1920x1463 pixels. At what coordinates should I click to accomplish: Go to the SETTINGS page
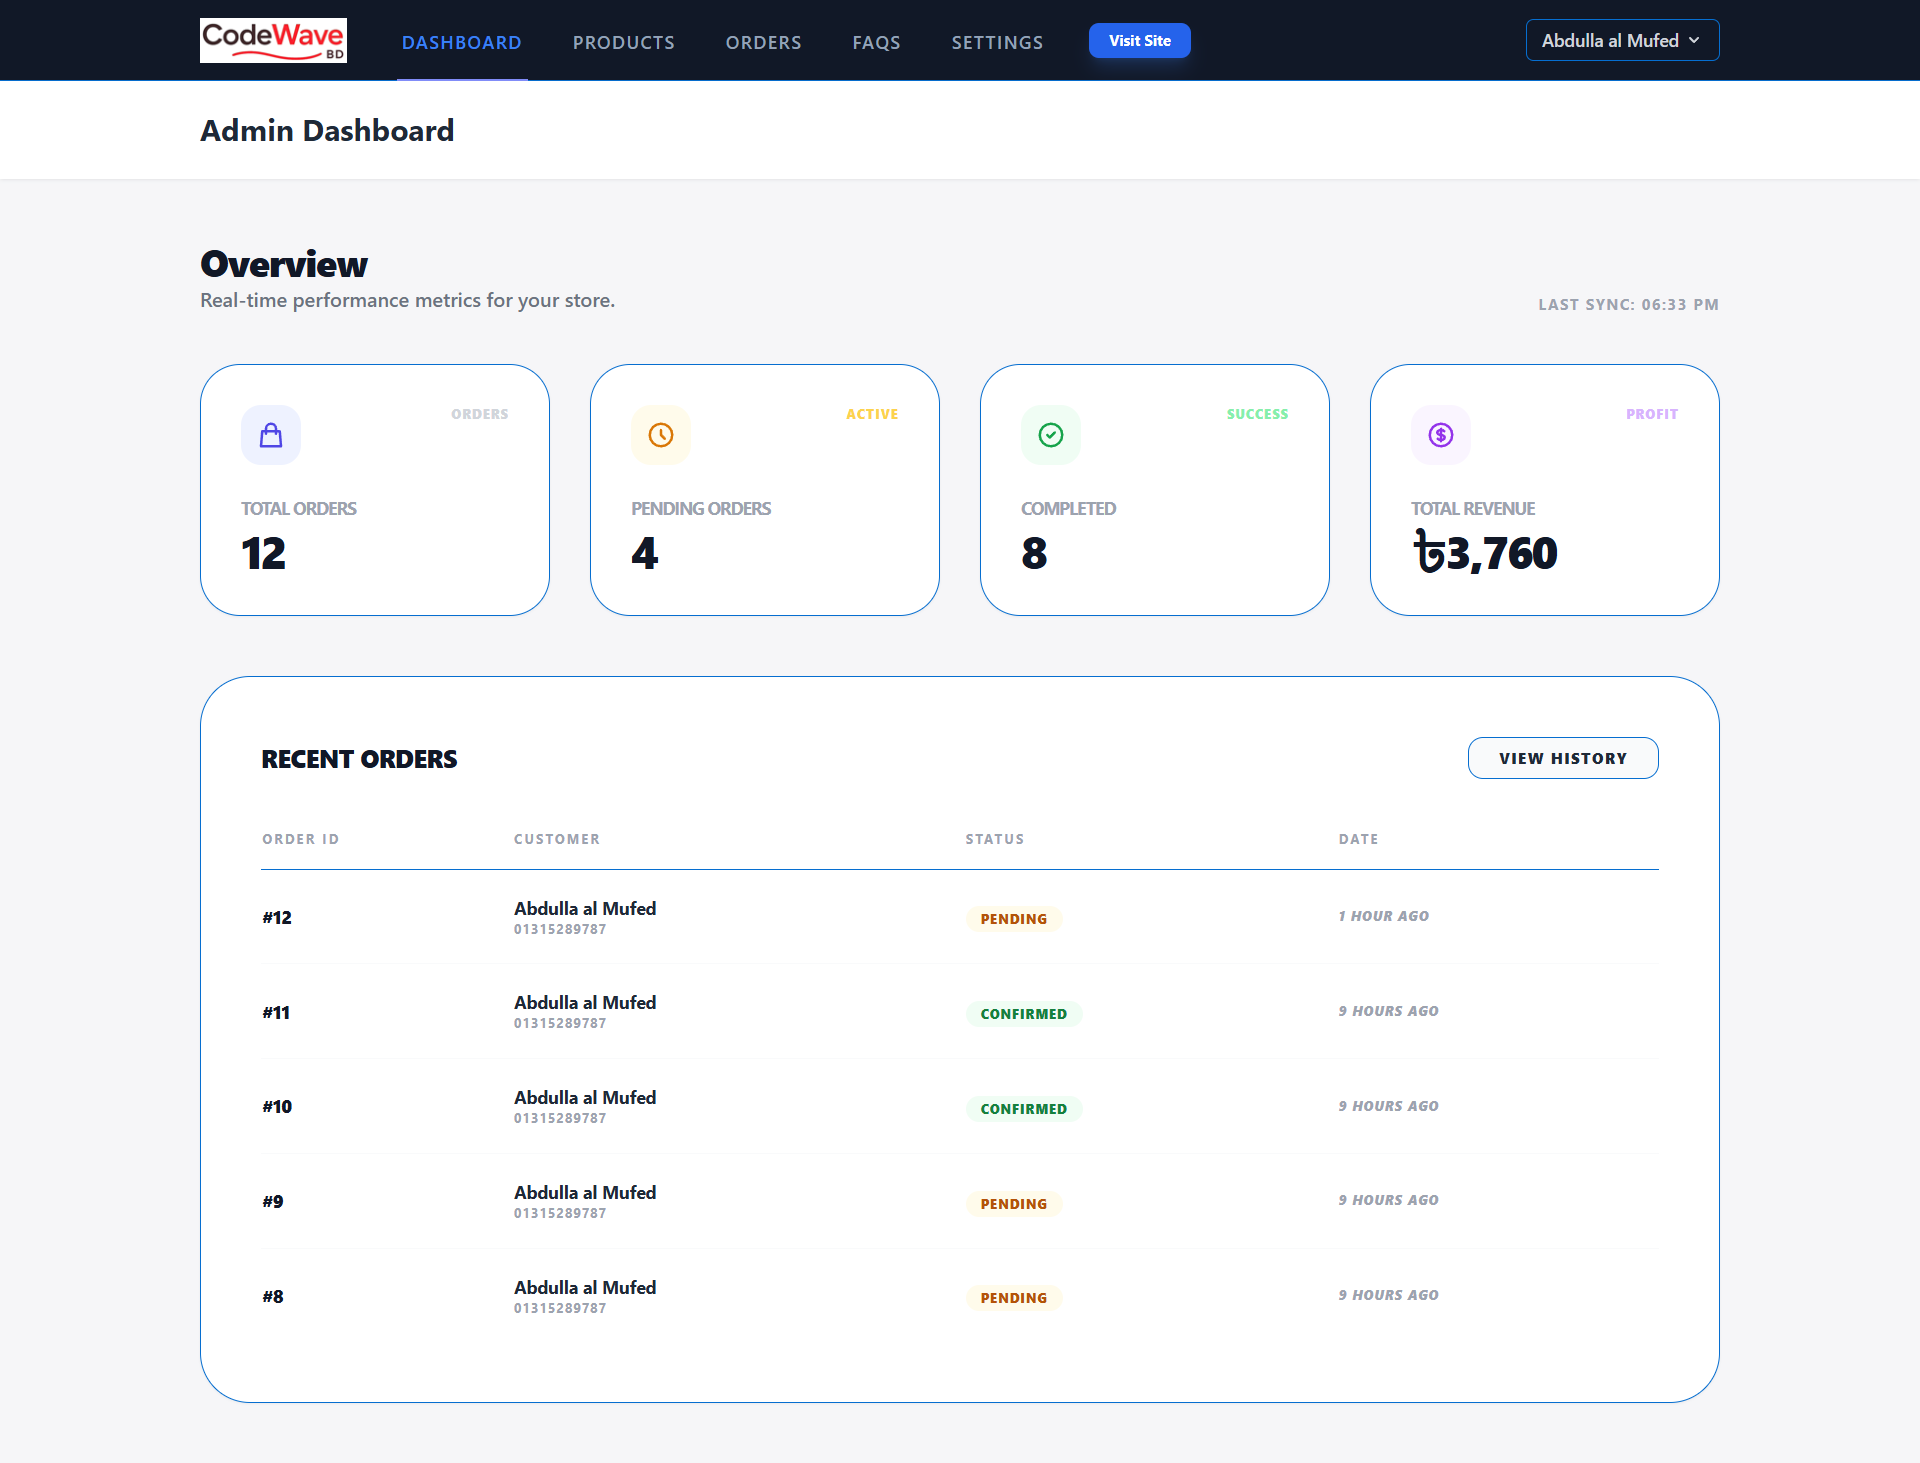coord(997,42)
